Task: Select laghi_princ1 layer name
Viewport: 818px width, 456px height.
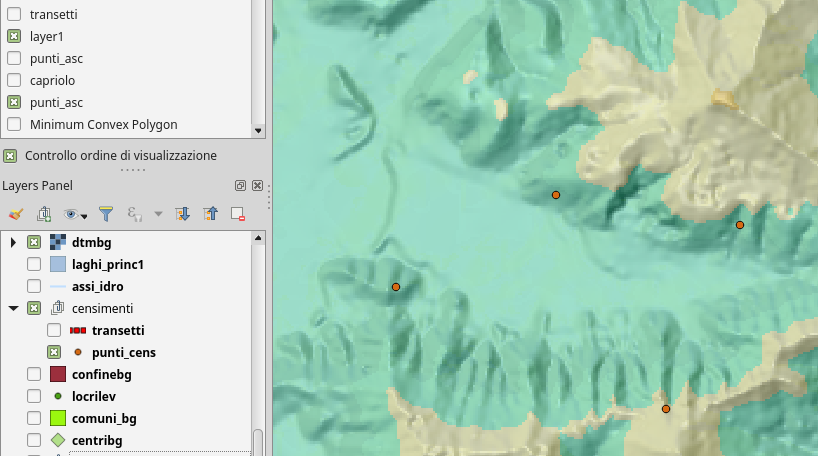Action: tap(107, 265)
